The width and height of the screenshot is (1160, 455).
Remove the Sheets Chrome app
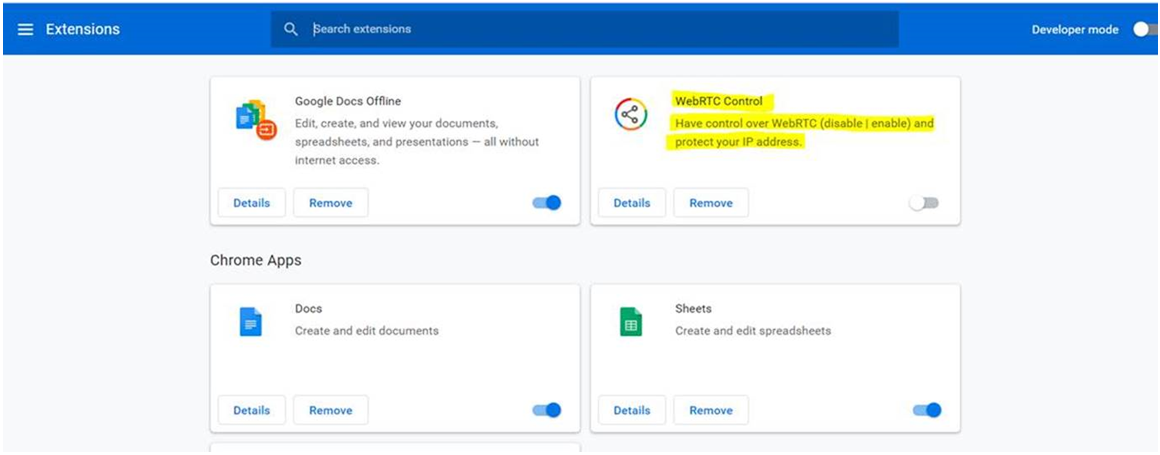coord(711,410)
